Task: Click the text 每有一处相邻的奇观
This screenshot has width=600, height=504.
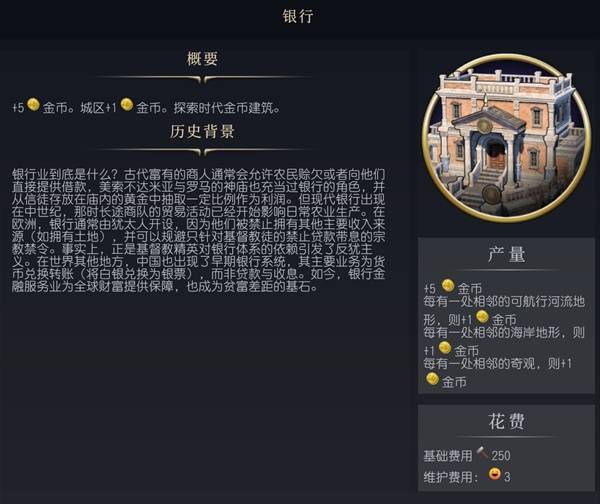Action: 479,364
